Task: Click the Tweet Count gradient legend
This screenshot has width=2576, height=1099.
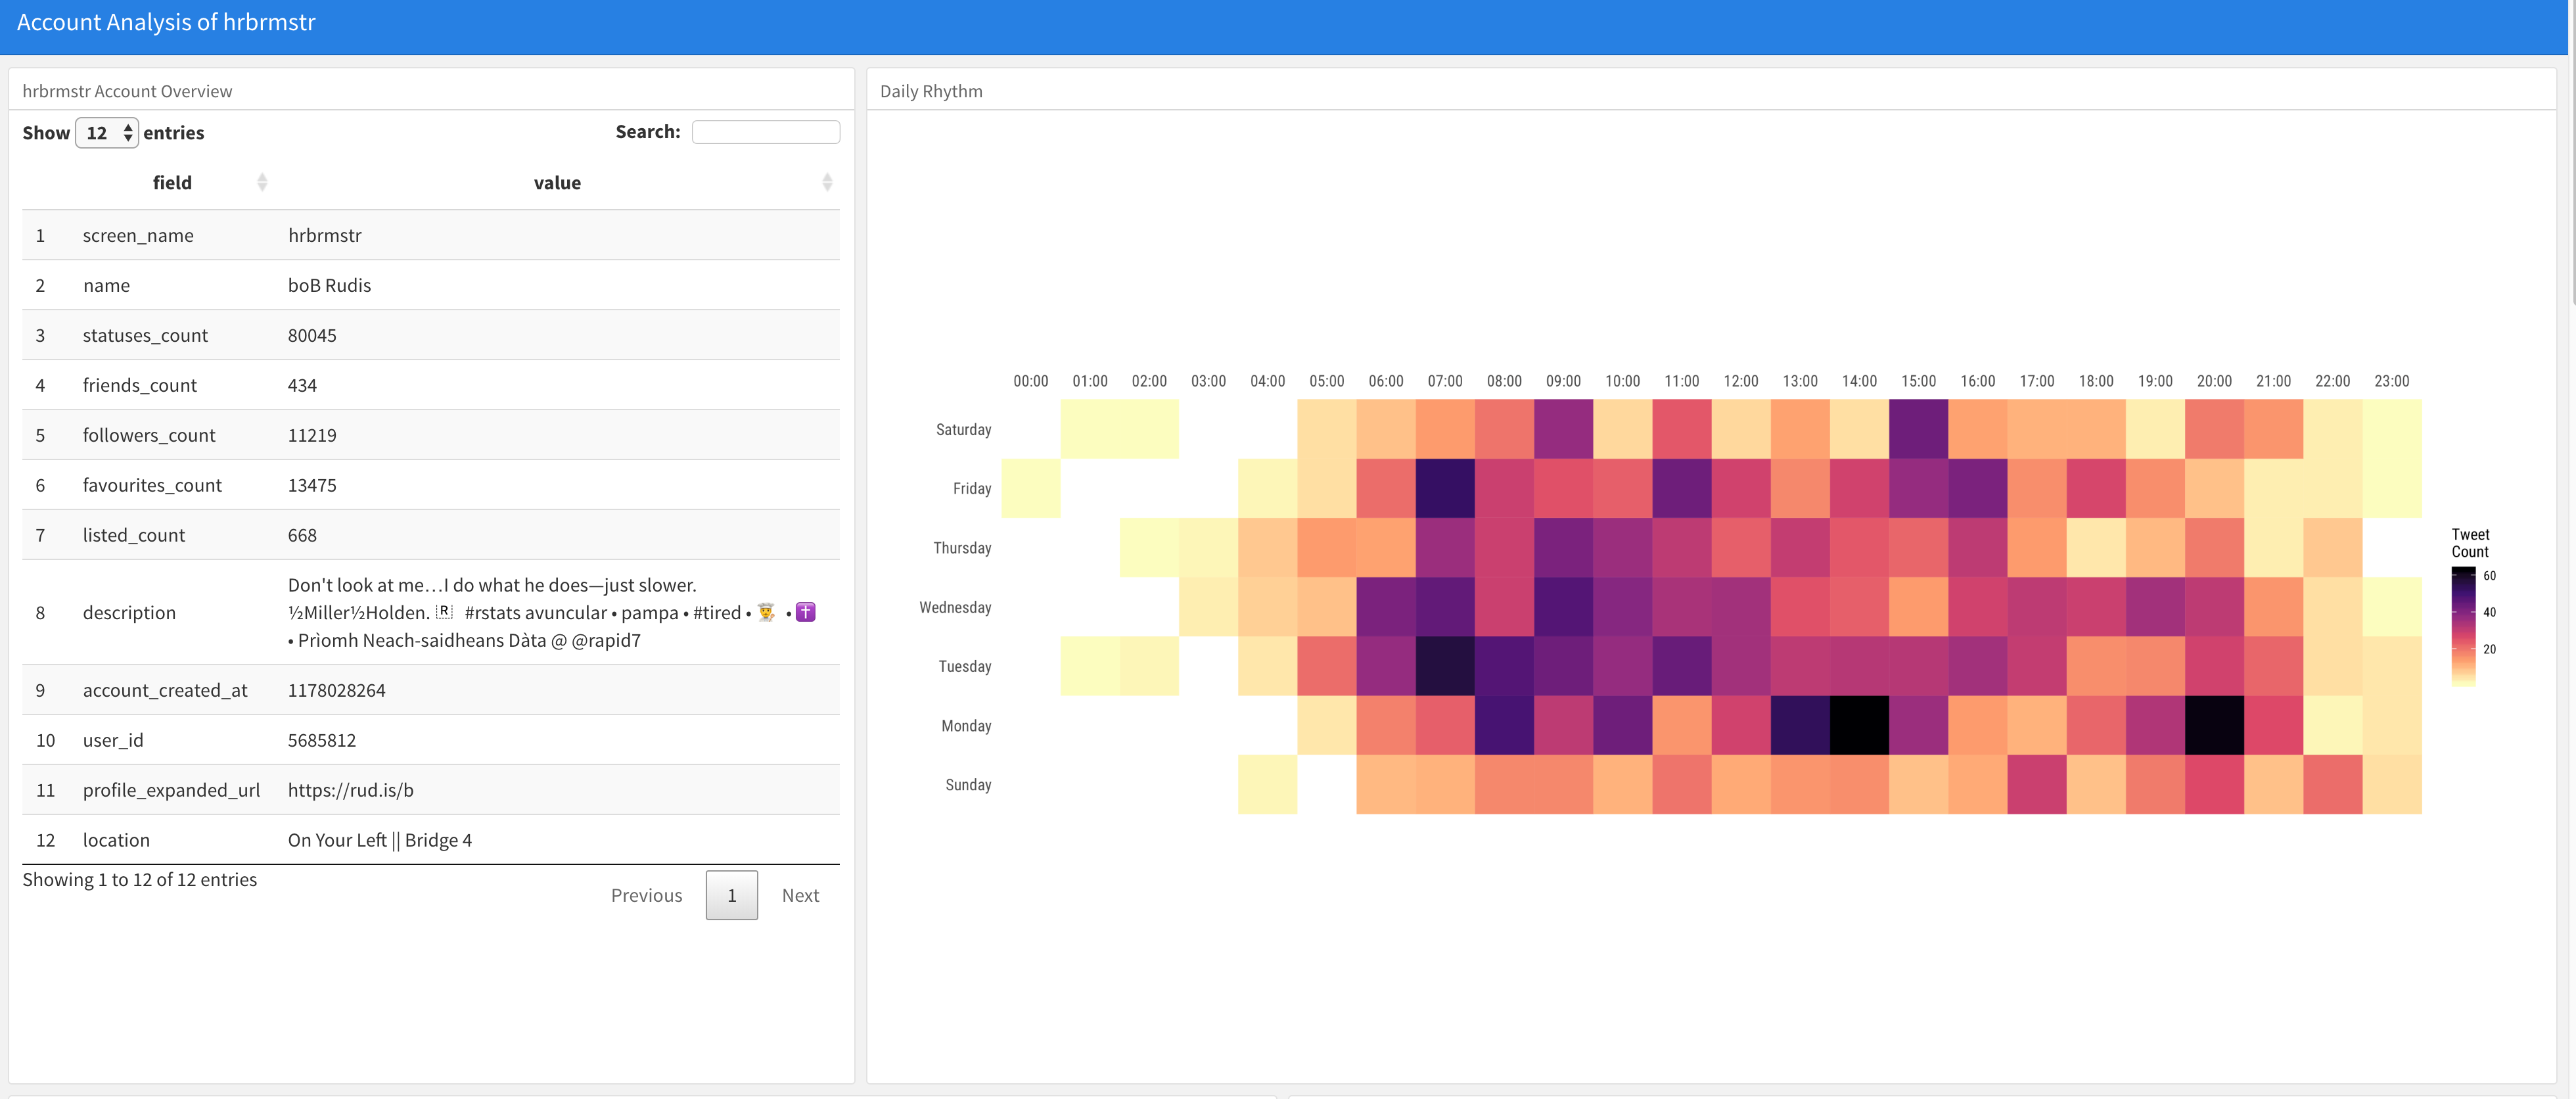Action: [2463, 626]
